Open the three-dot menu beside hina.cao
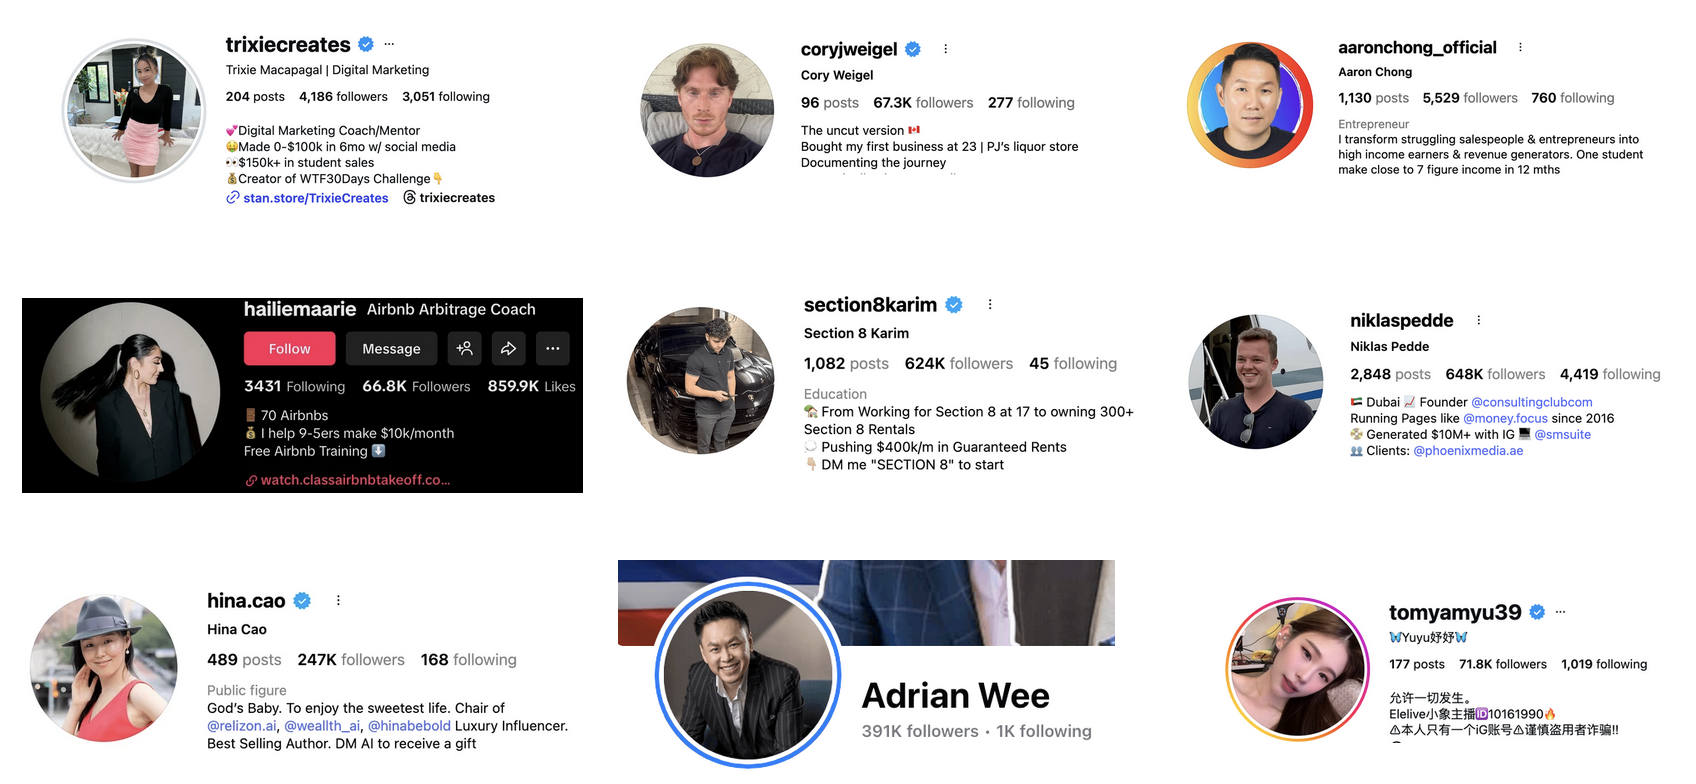The width and height of the screenshot is (1696, 784). pyautogui.click(x=338, y=600)
